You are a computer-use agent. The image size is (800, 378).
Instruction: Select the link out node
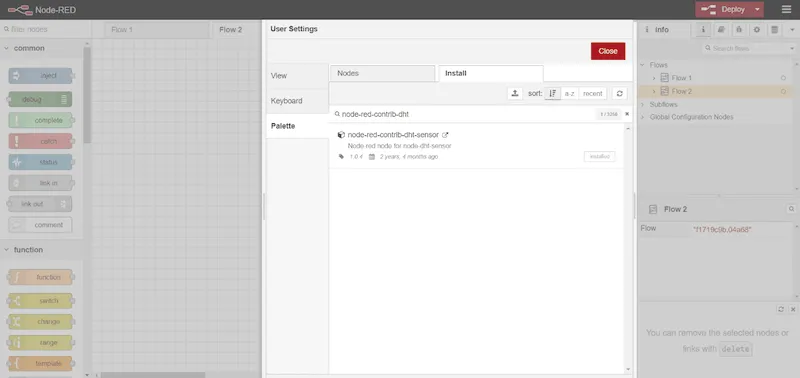(40, 204)
